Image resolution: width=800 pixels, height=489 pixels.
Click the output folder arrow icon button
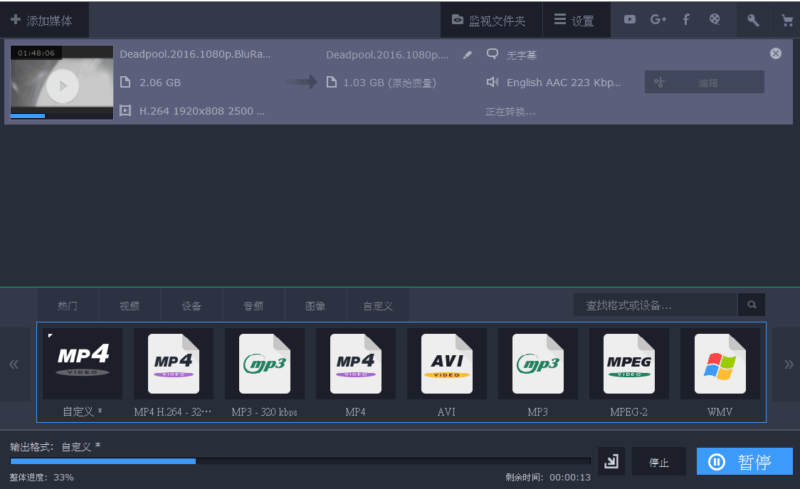coord(611,461)
